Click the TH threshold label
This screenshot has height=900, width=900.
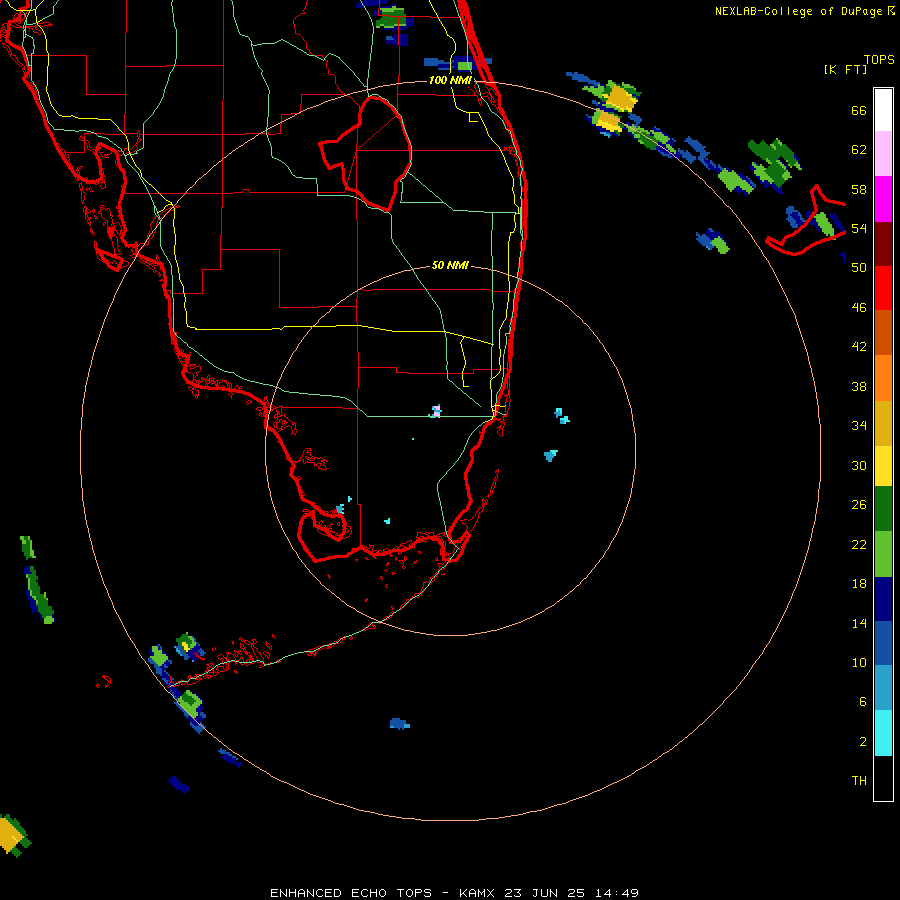tap(859, 781)
